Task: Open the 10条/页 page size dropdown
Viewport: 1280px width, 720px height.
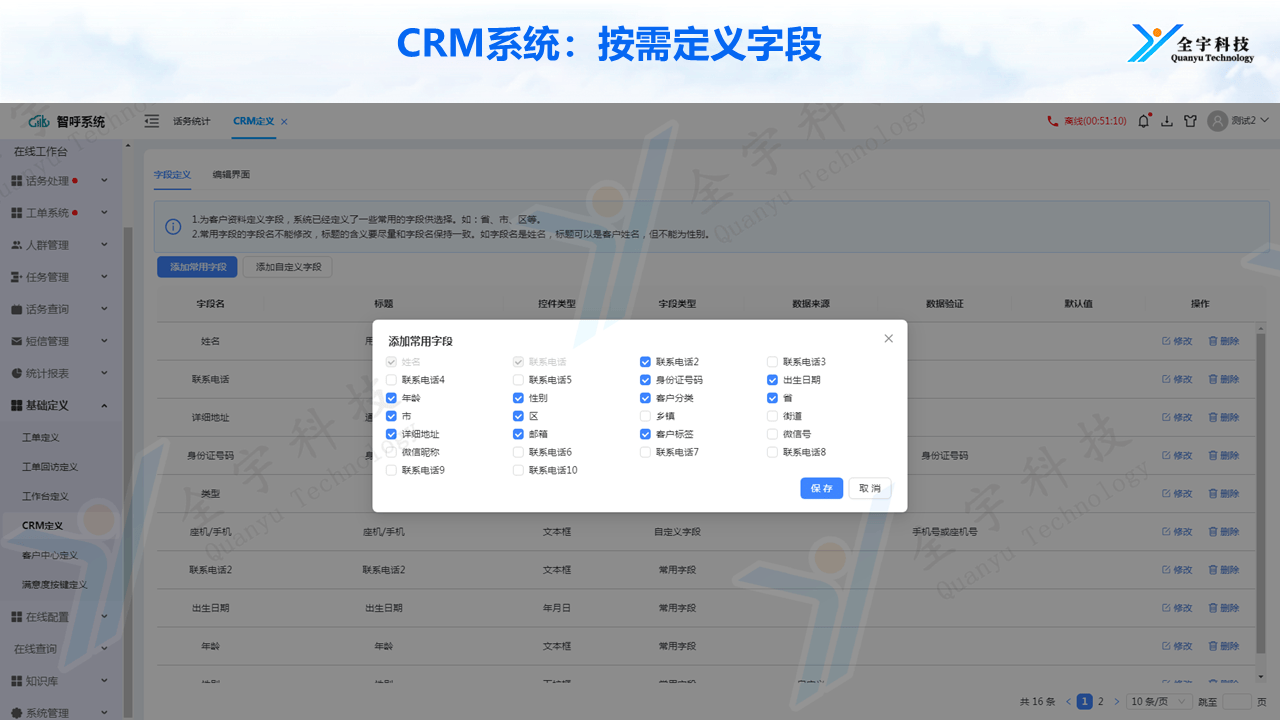Action: pyautogui.click(x=1160, y=702)
